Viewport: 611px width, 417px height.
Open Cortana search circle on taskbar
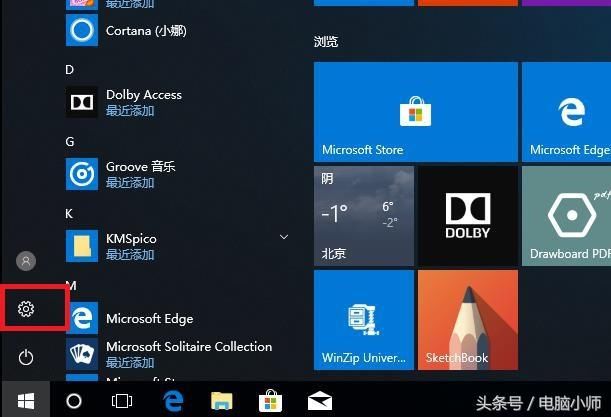coord(74,401)
